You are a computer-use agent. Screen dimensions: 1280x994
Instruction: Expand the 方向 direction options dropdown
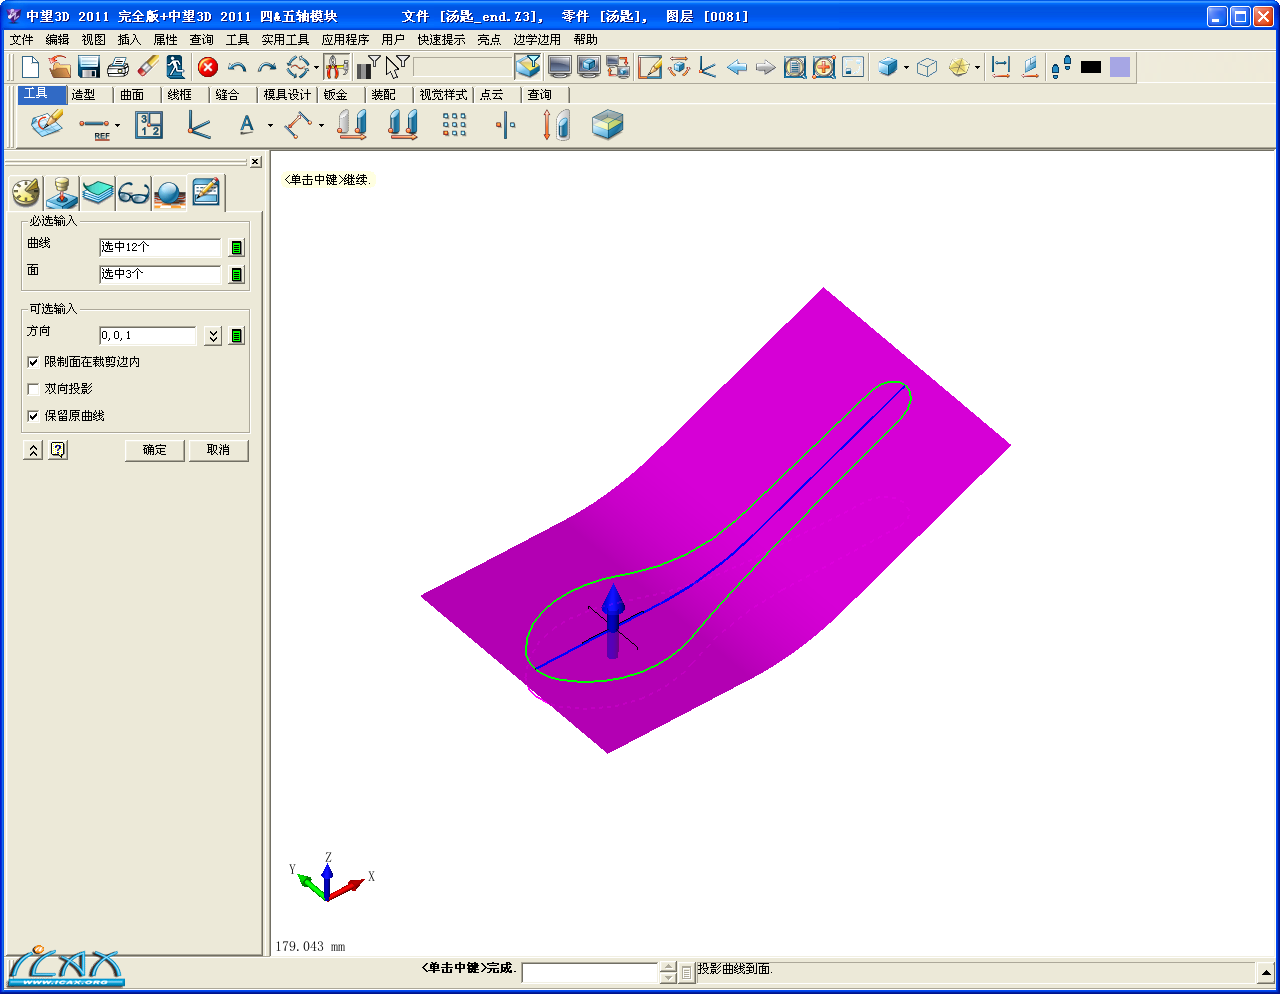click(x=213, y=336)
